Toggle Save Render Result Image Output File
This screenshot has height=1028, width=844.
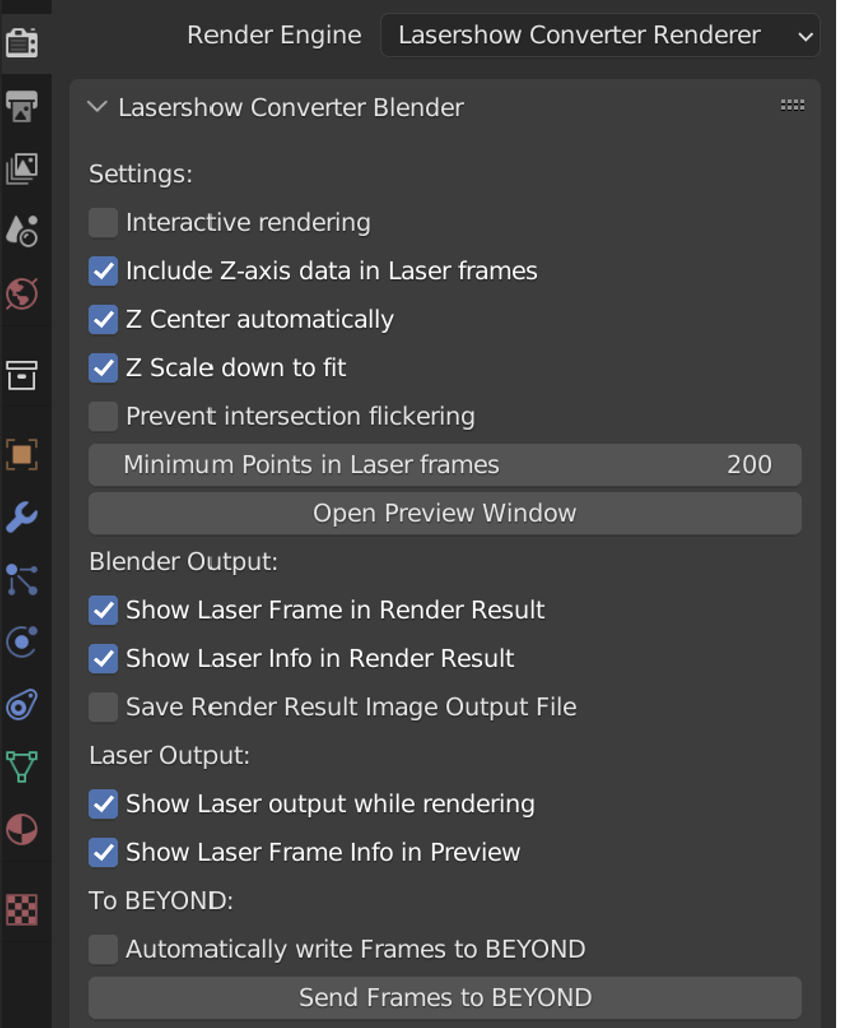[103, 707]
